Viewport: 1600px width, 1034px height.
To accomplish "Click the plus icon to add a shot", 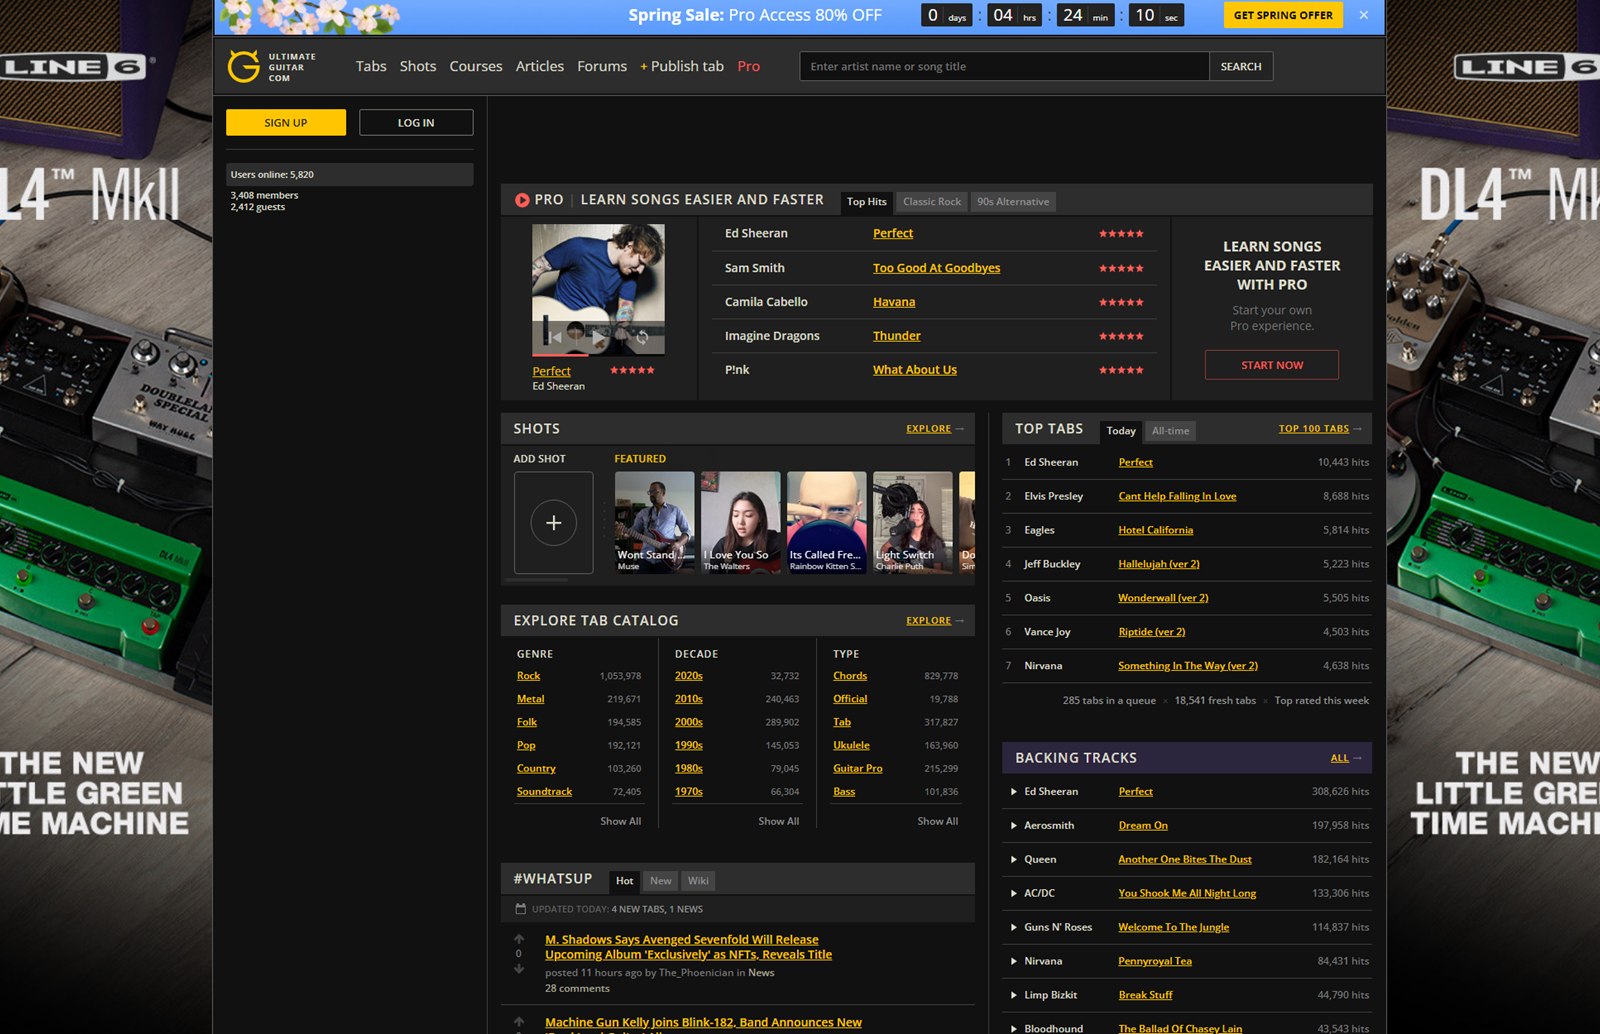I will pyautogui.click(x=553, y=523).
